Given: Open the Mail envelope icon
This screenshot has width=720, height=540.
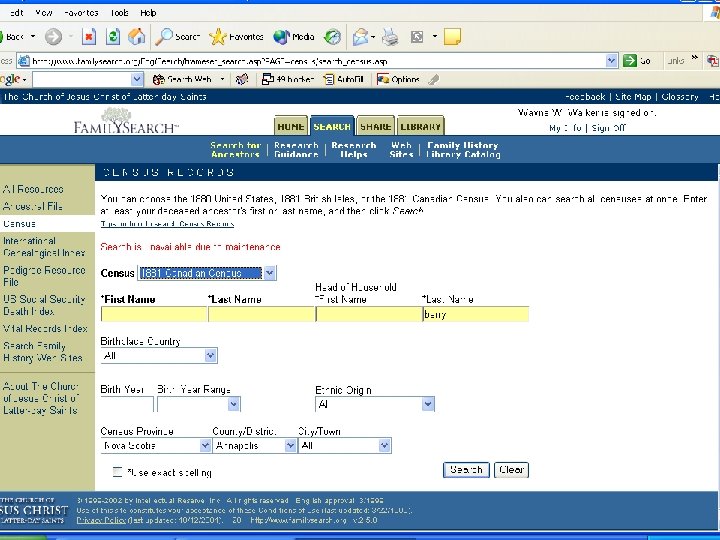Looking at the screenshot, I should point(361,37).
